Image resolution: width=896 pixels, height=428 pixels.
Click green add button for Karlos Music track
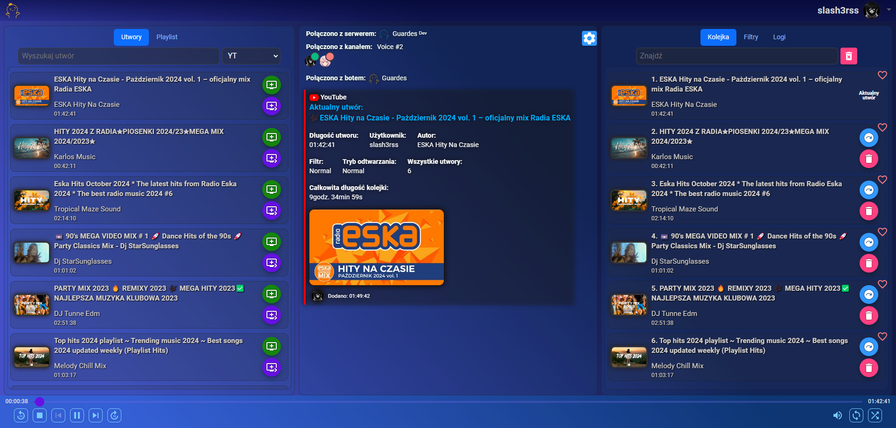(271, 138)
